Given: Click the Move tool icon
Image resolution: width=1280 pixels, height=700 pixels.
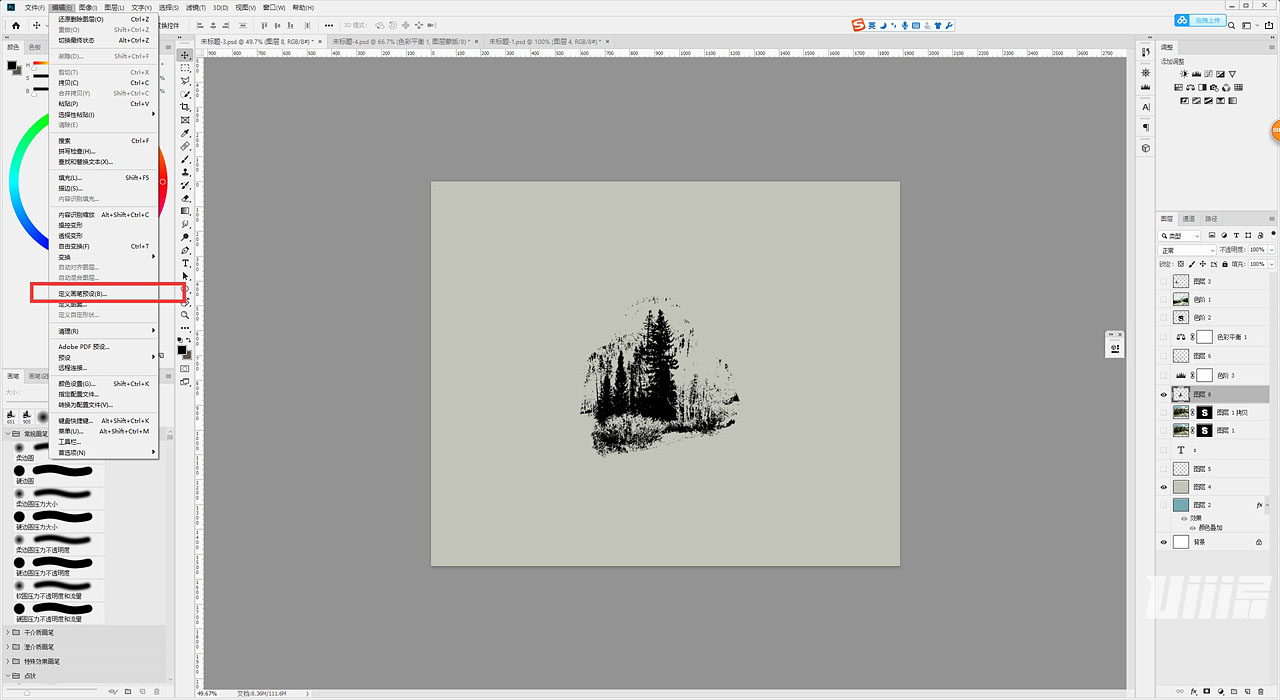Looking at the screenshot, I should (x=185, y=55).
